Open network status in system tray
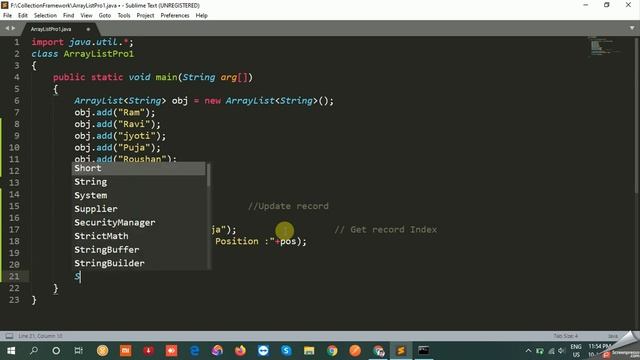The image size is (640, 360). point(551,351)
